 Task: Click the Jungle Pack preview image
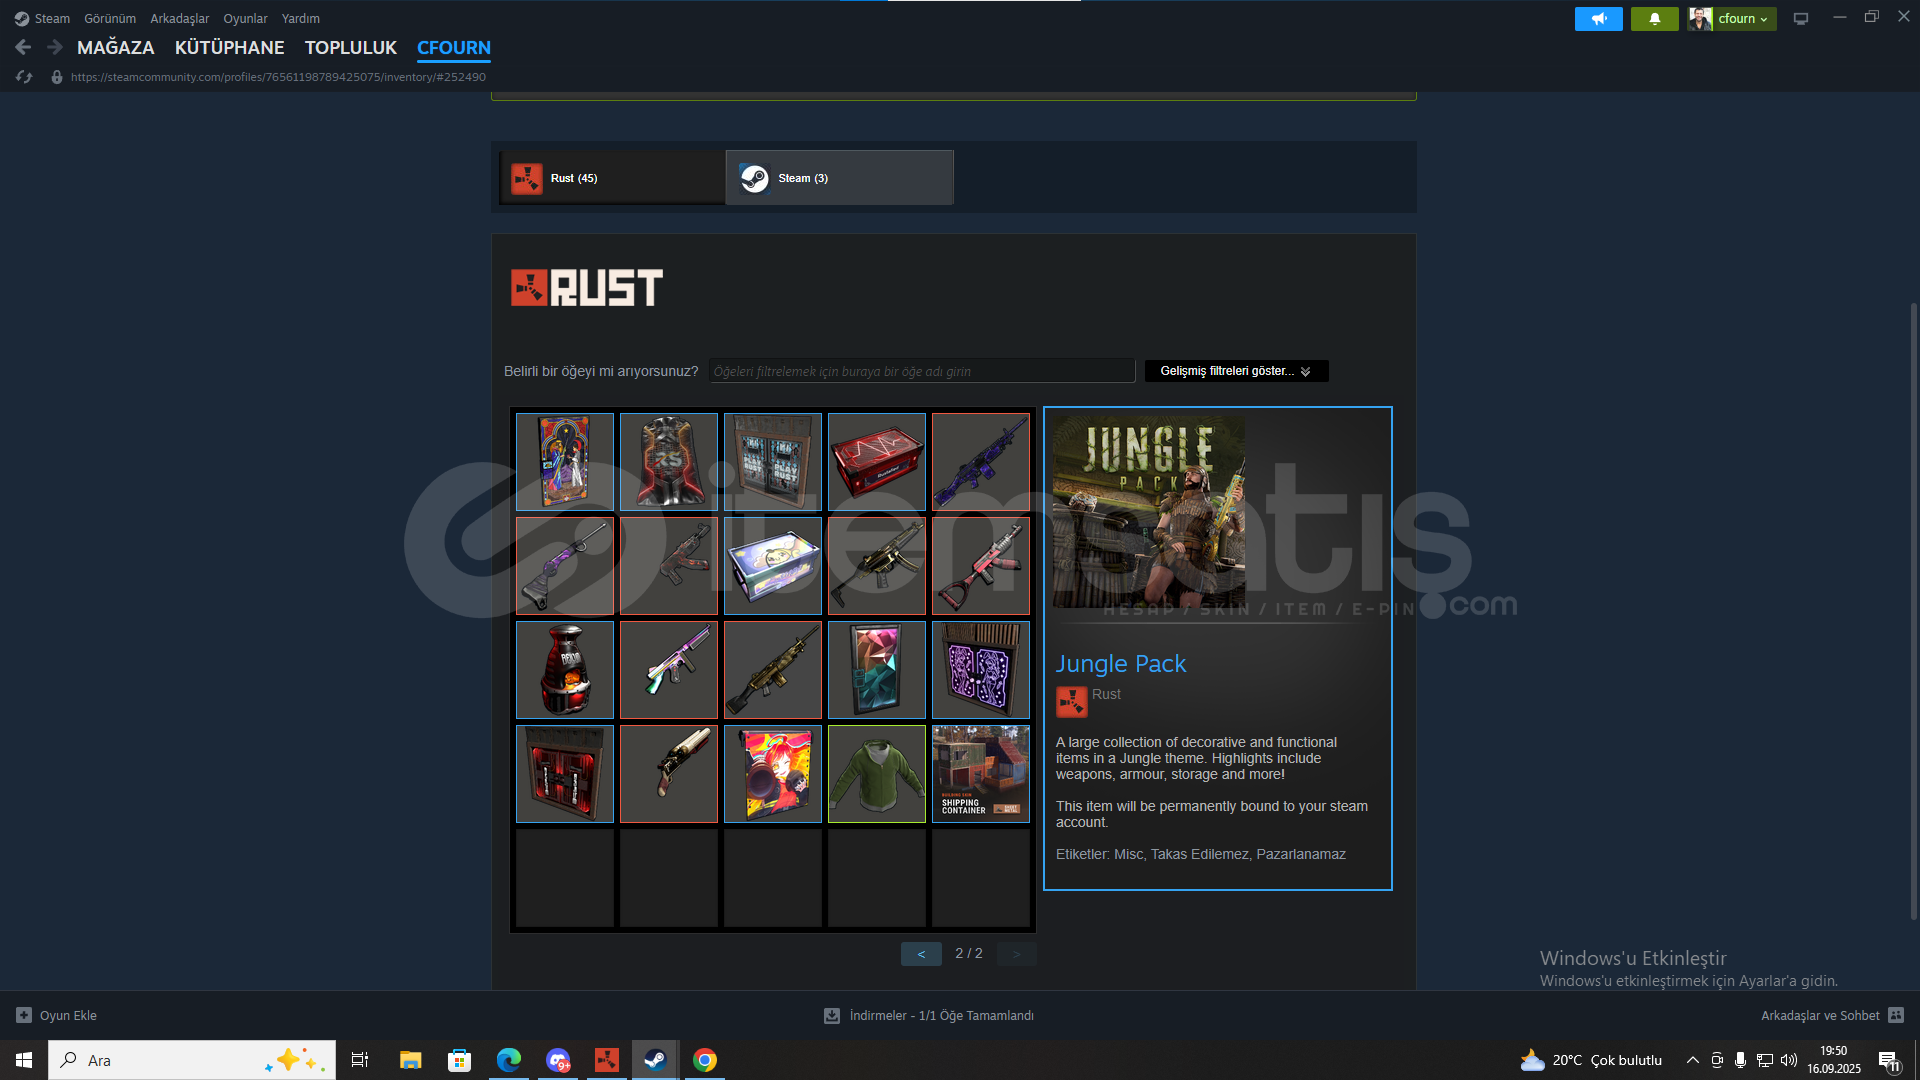pos(1149,511)
